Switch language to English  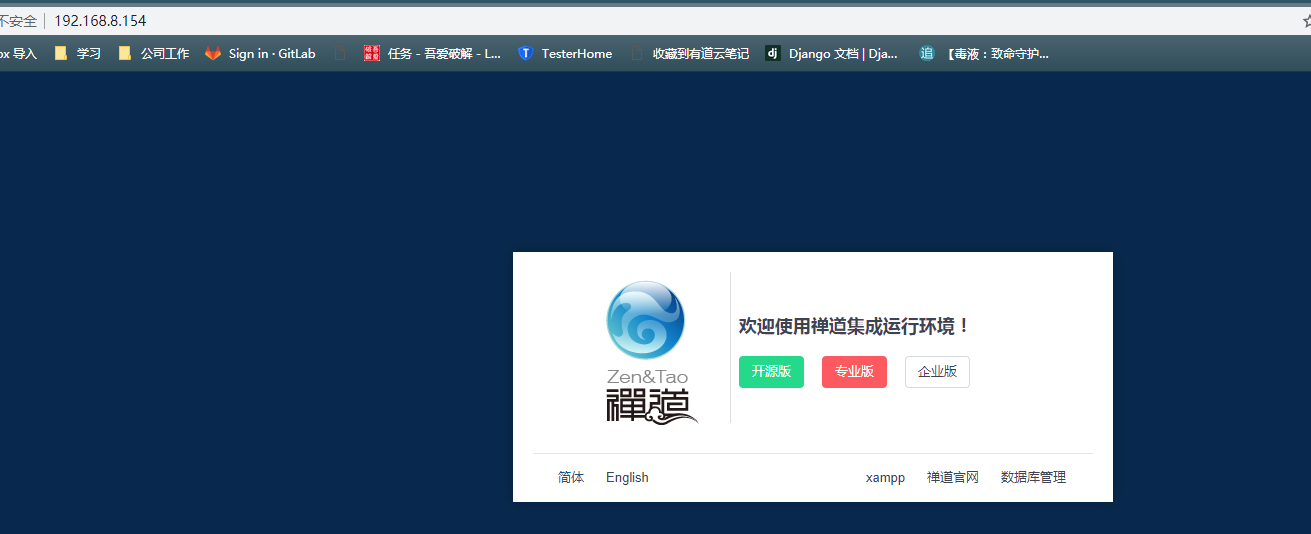tap(627, 478)
